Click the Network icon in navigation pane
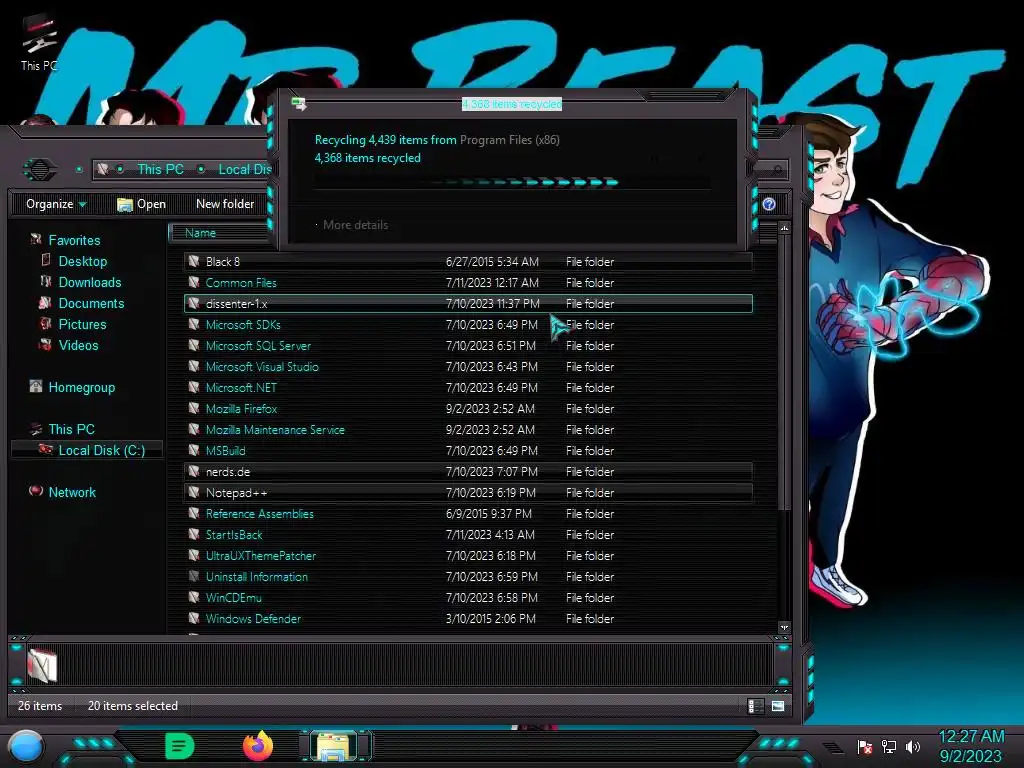This screenshot has width=1024, height=768. [36, 491]
